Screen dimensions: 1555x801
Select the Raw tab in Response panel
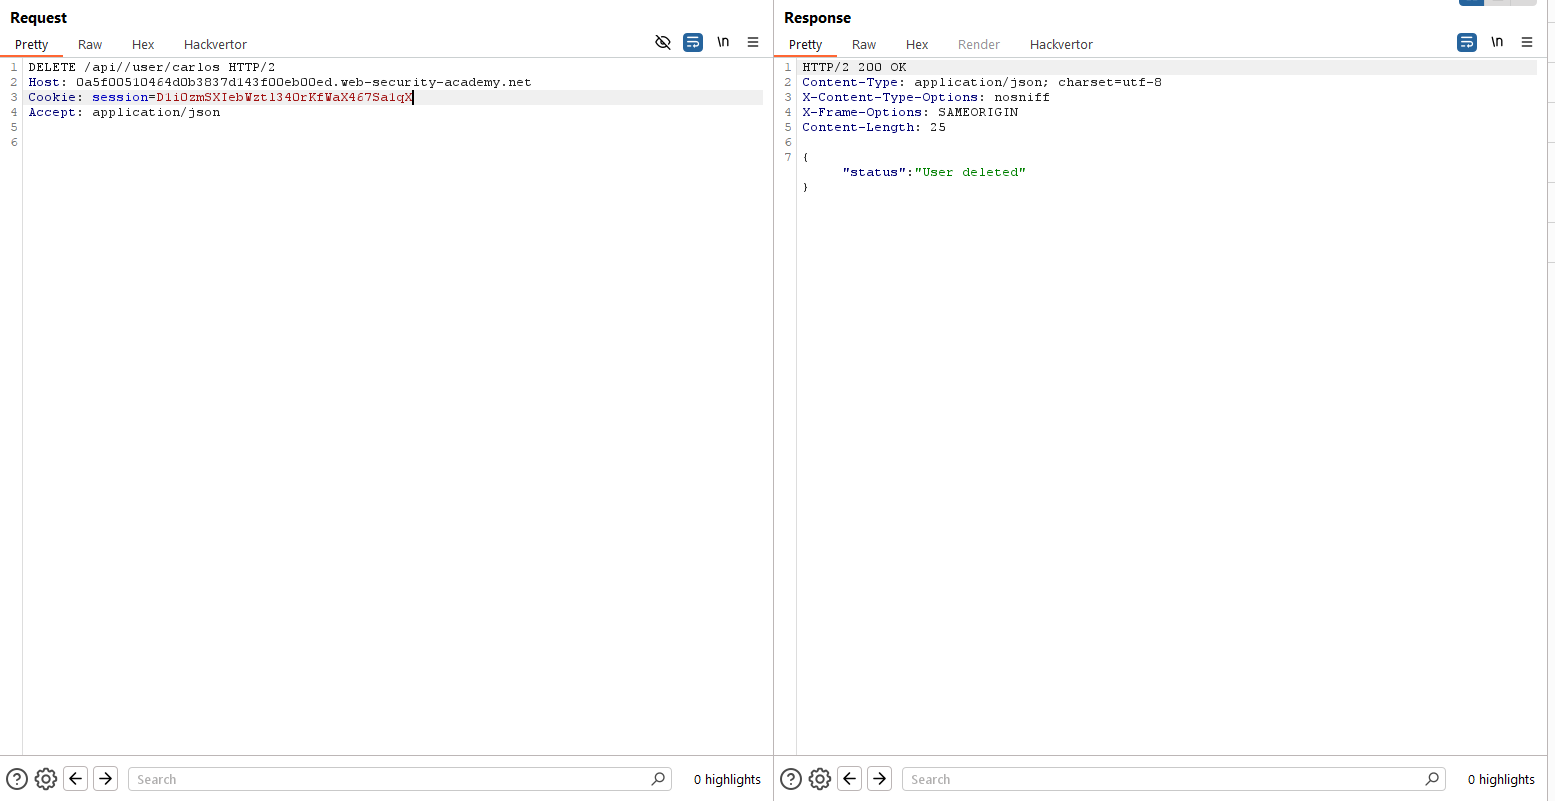[864, 44]
